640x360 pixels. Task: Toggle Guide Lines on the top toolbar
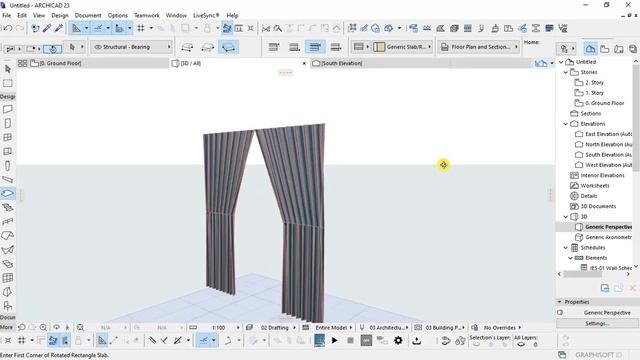76,28
